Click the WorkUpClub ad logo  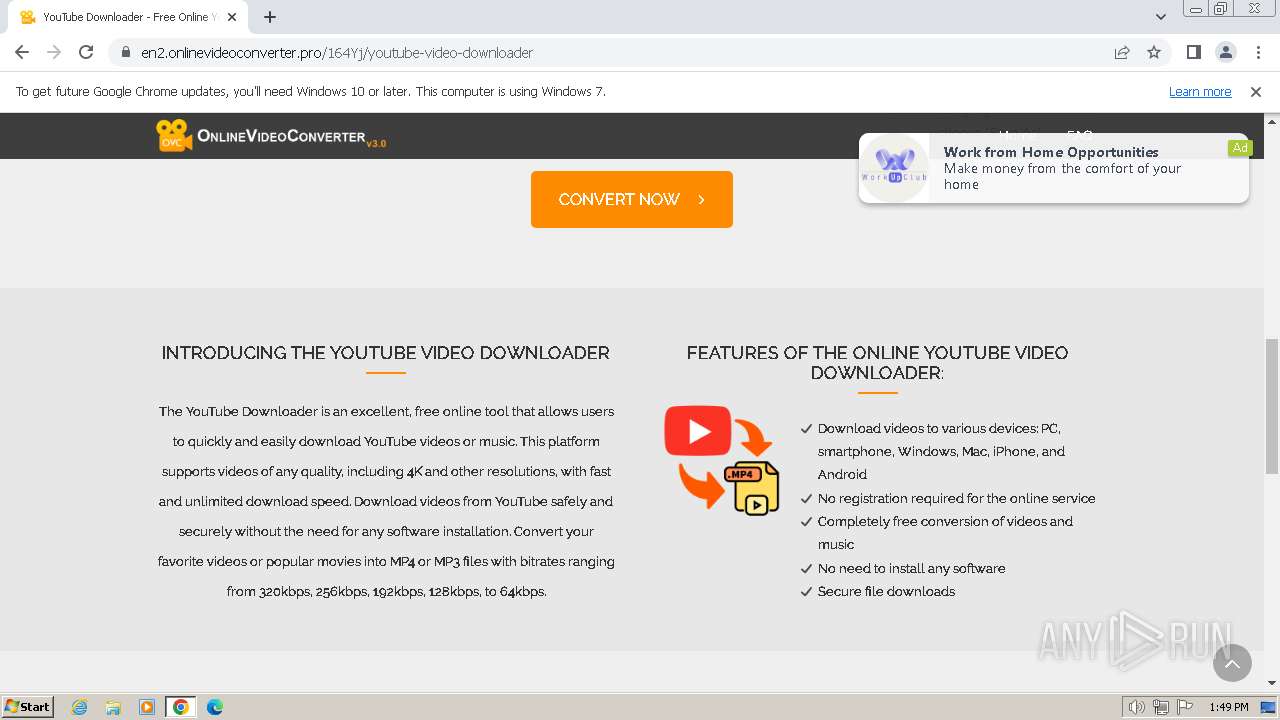895,167
